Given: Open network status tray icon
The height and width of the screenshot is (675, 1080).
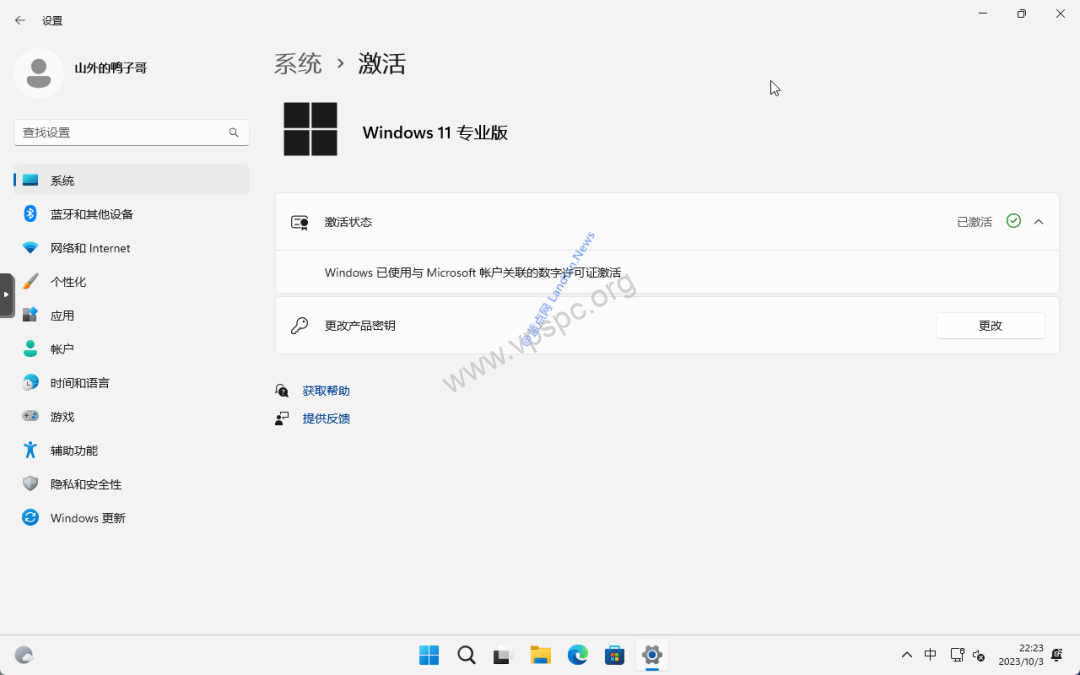Looking at the screenshot, I should [x=957, y=654].
